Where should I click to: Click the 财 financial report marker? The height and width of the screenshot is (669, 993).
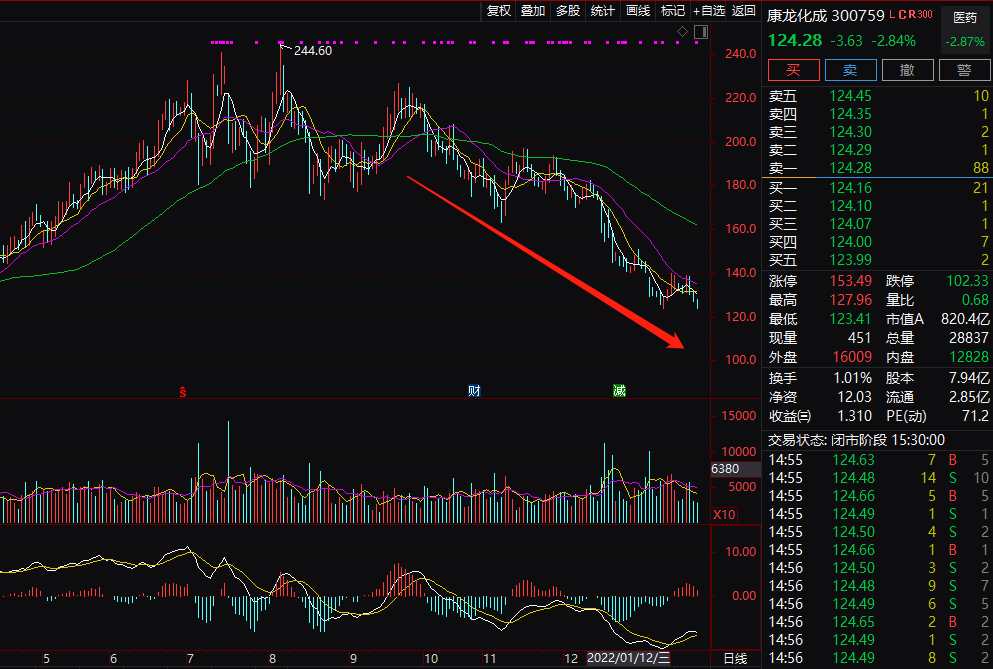click(x=474, y=391)
